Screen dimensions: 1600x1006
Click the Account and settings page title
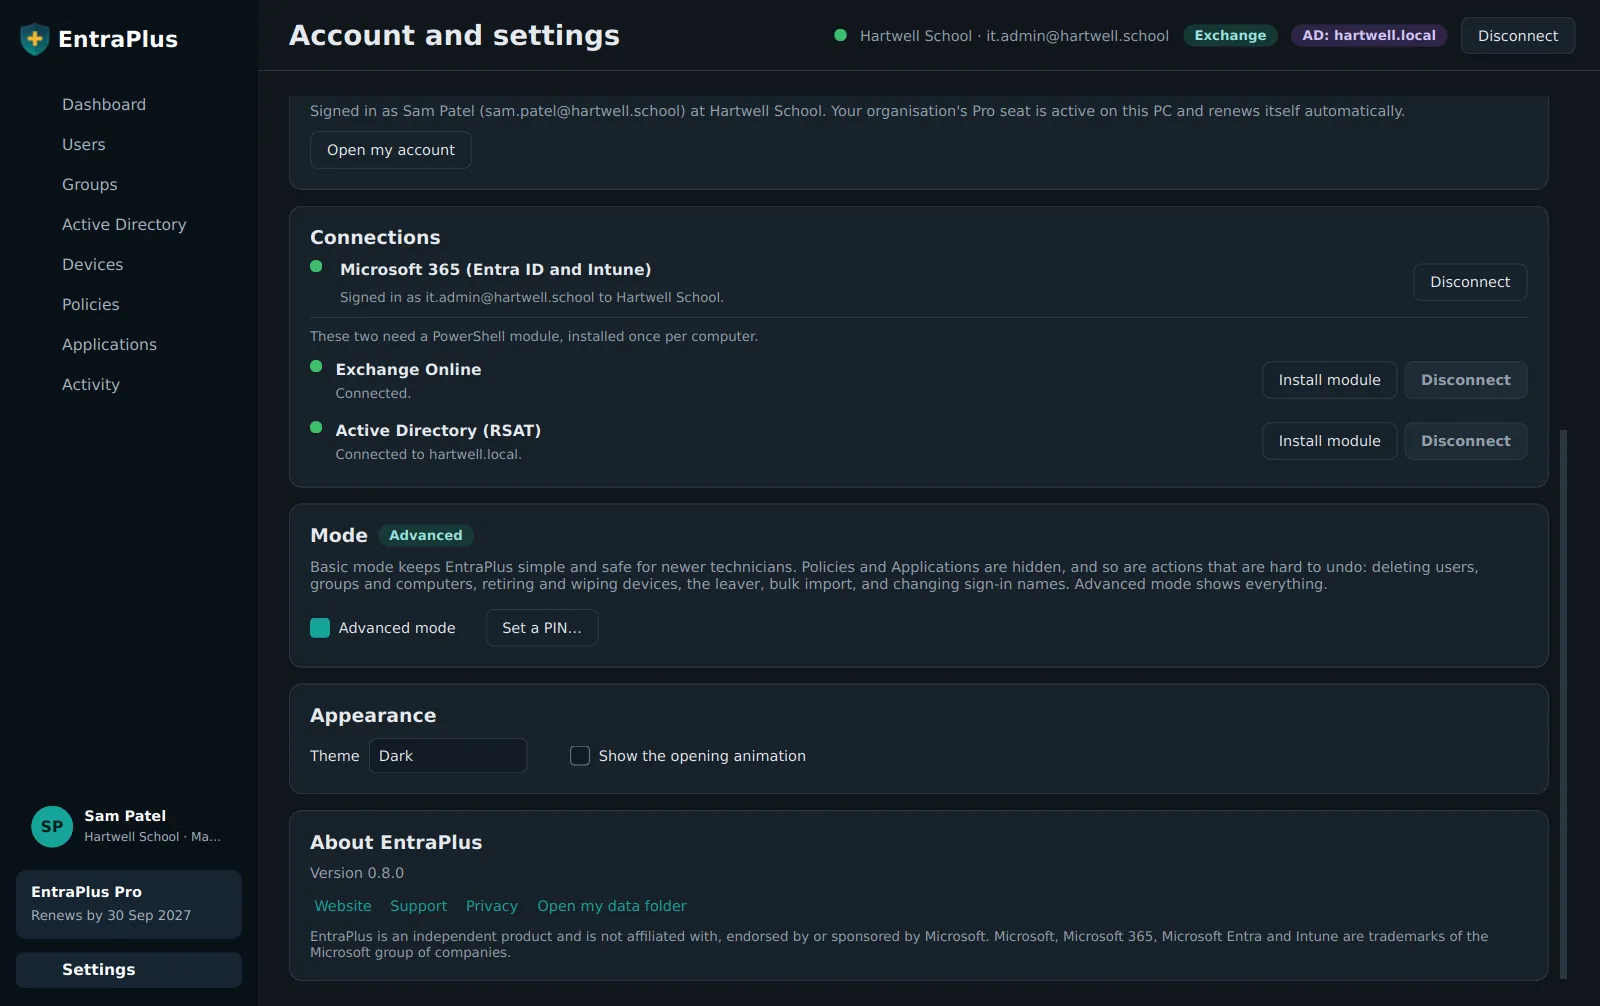coord(454,36)
